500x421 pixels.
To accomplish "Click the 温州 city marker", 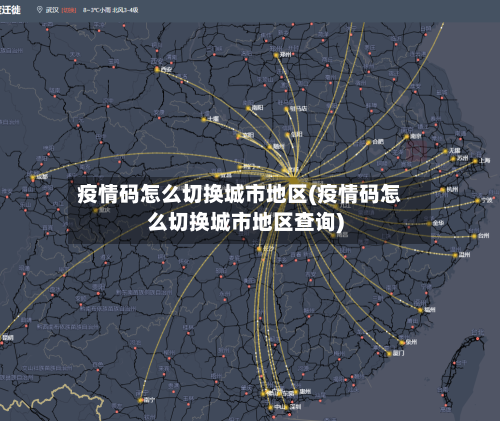I will pos(455,255).
